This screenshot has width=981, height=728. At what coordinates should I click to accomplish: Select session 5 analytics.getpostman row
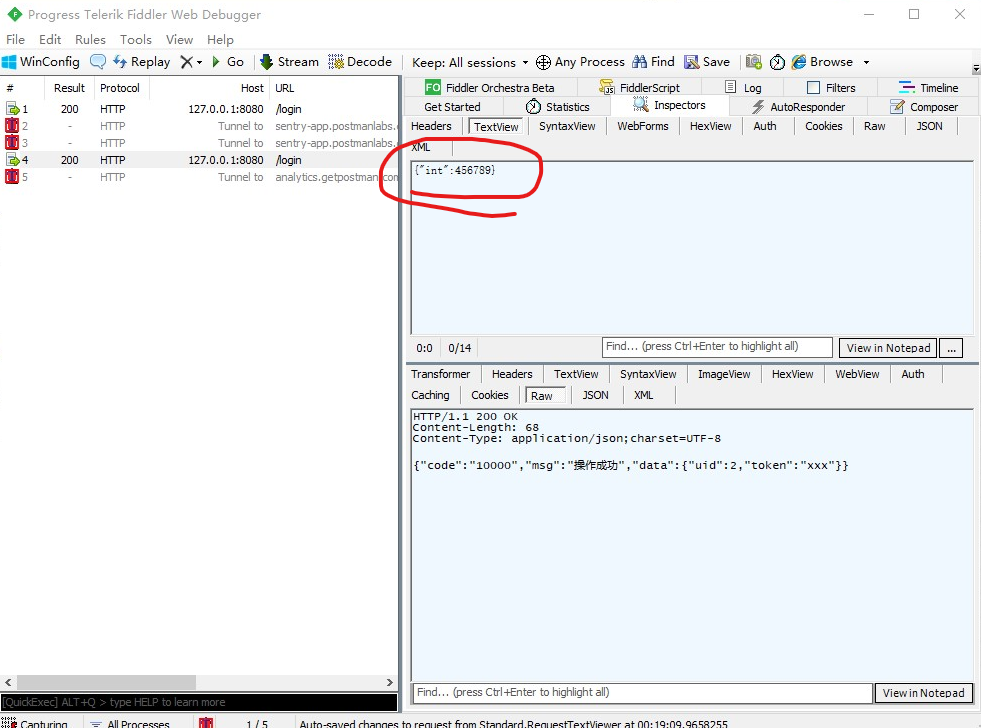199,177
